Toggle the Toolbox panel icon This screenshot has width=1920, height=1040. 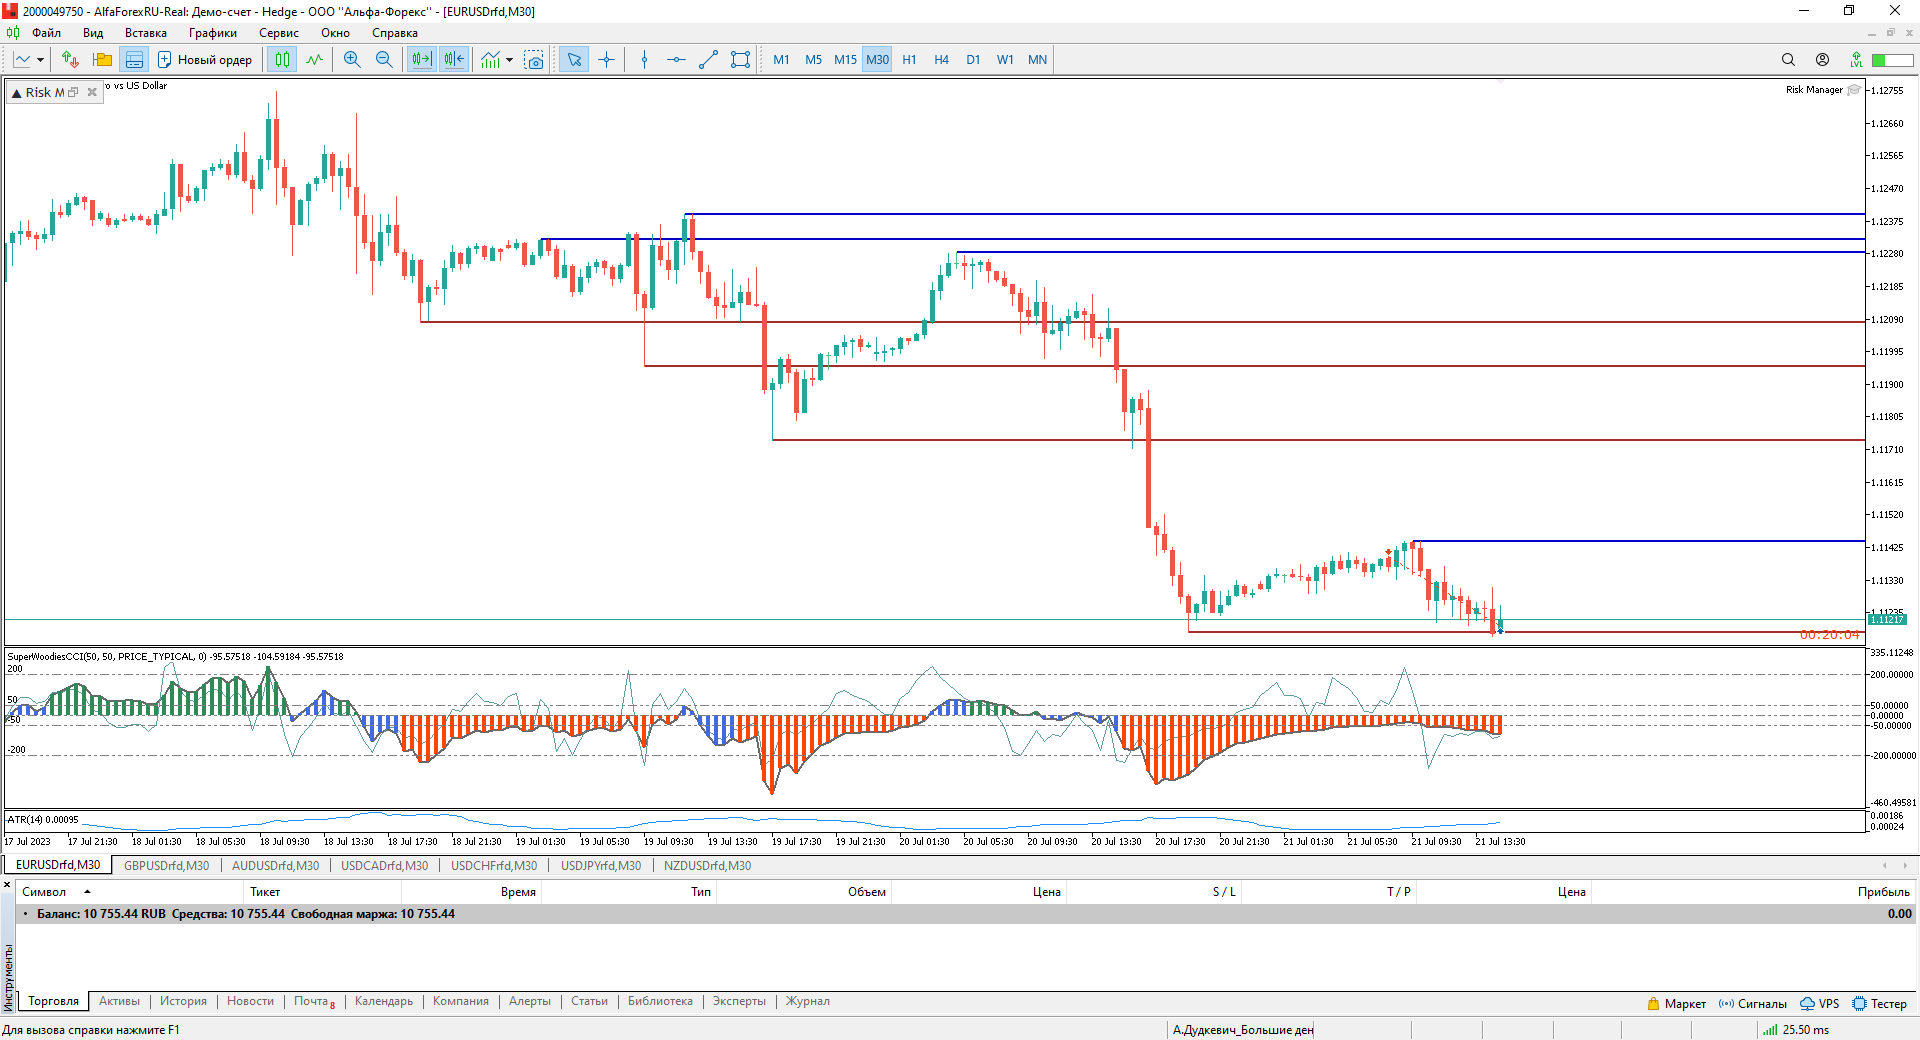tap(134, 60)
